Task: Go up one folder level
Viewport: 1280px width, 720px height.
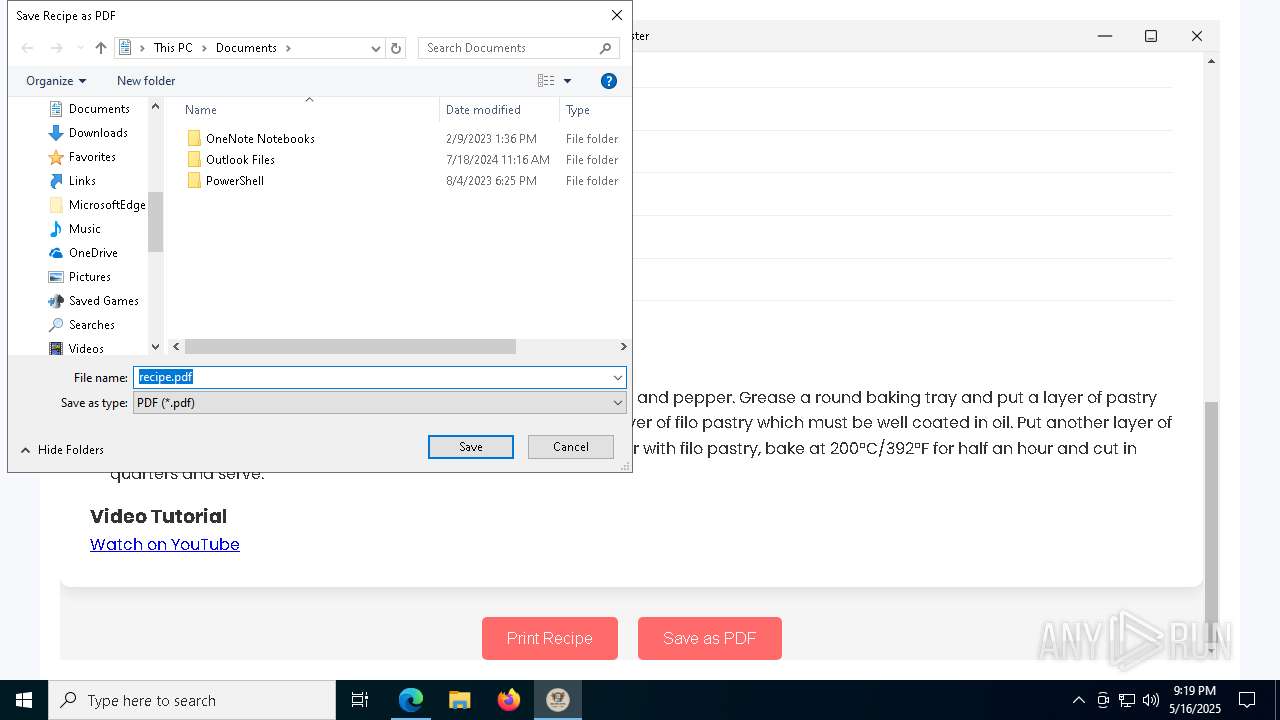Action: pos(100,48)
